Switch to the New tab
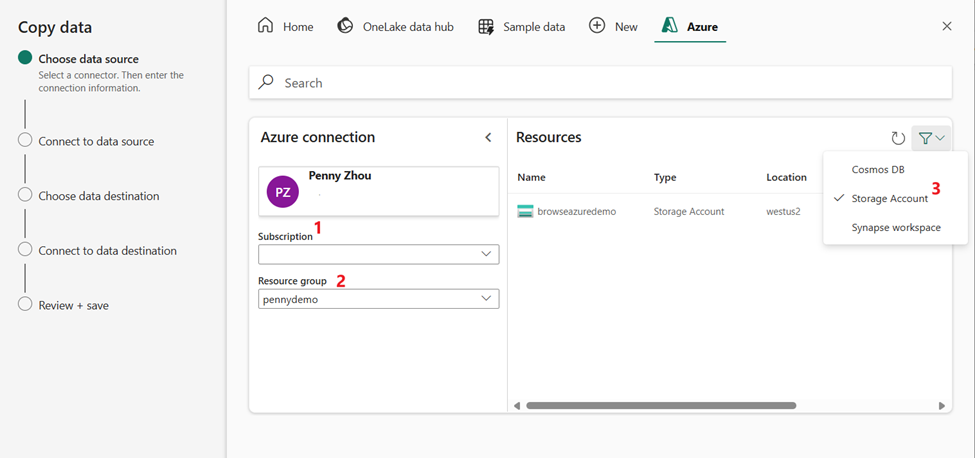 (613, 27)
